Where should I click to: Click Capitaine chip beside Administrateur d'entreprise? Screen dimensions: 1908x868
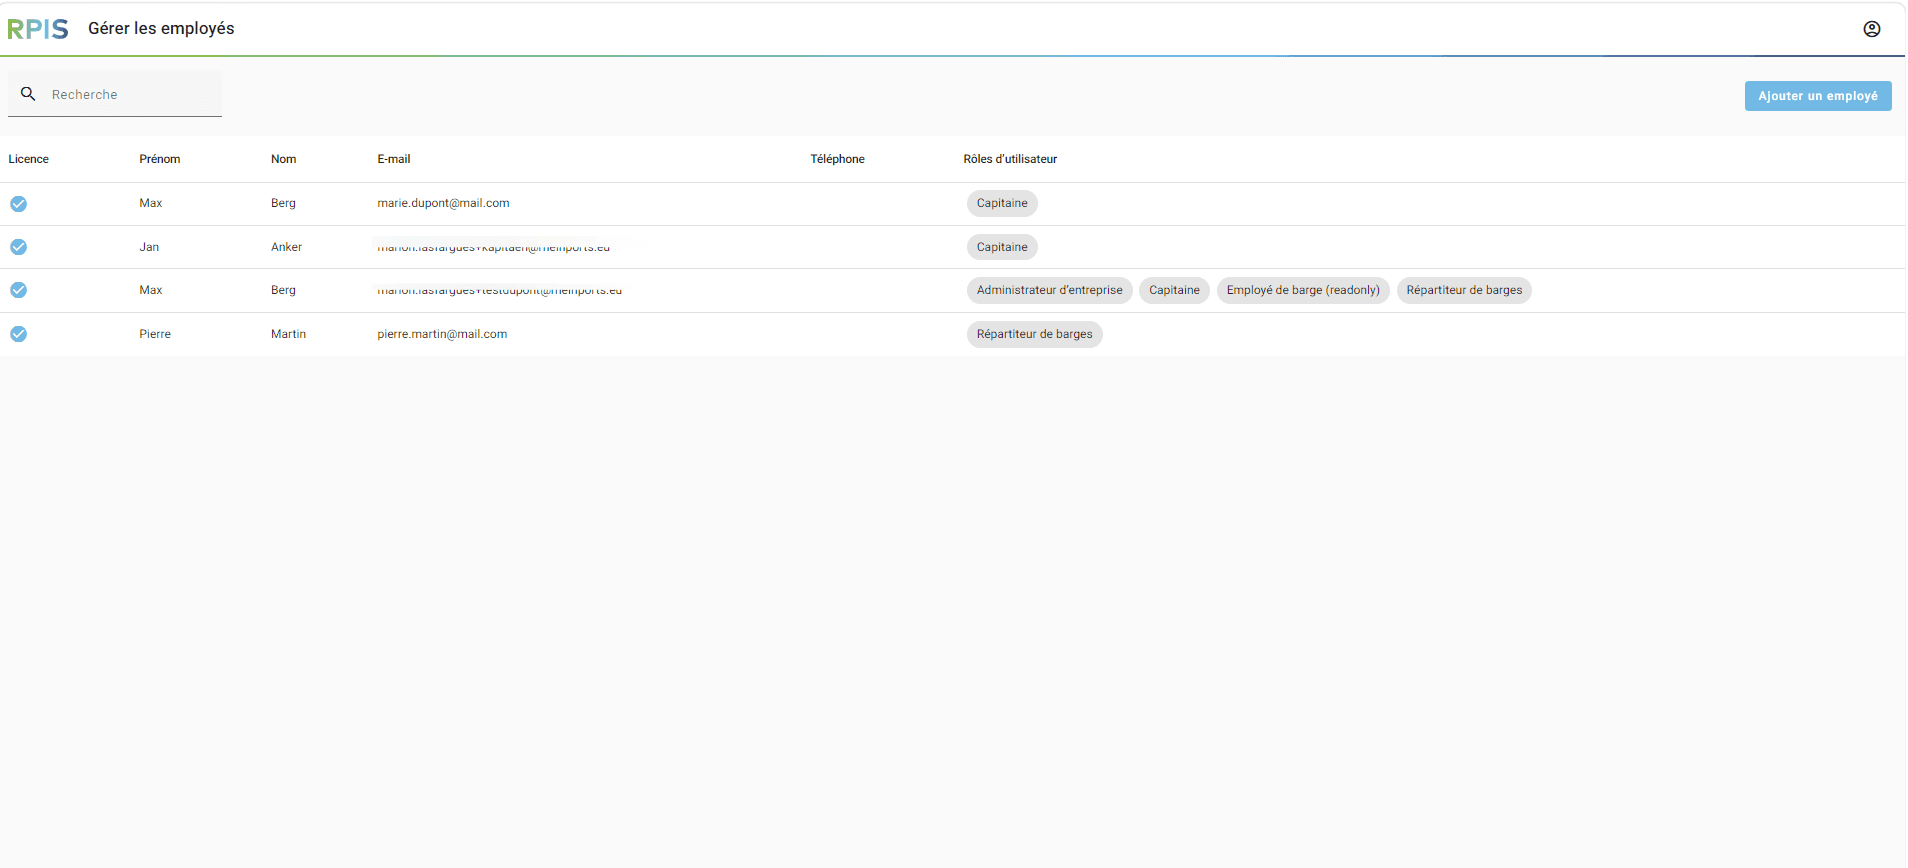[1174, 290]
